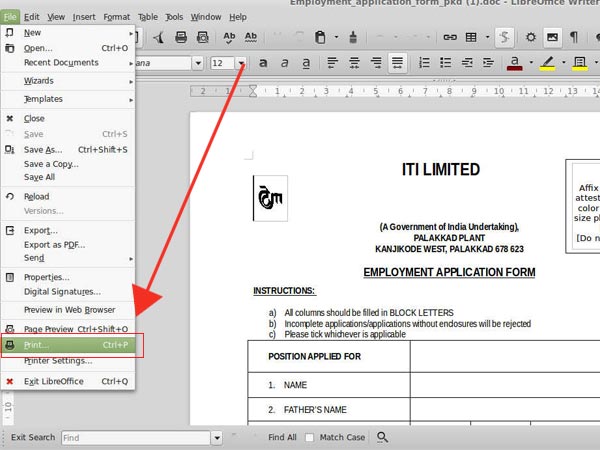600x450 pixels.
Task: Increase paragraph indent
Action: click(x=488, y=62)
